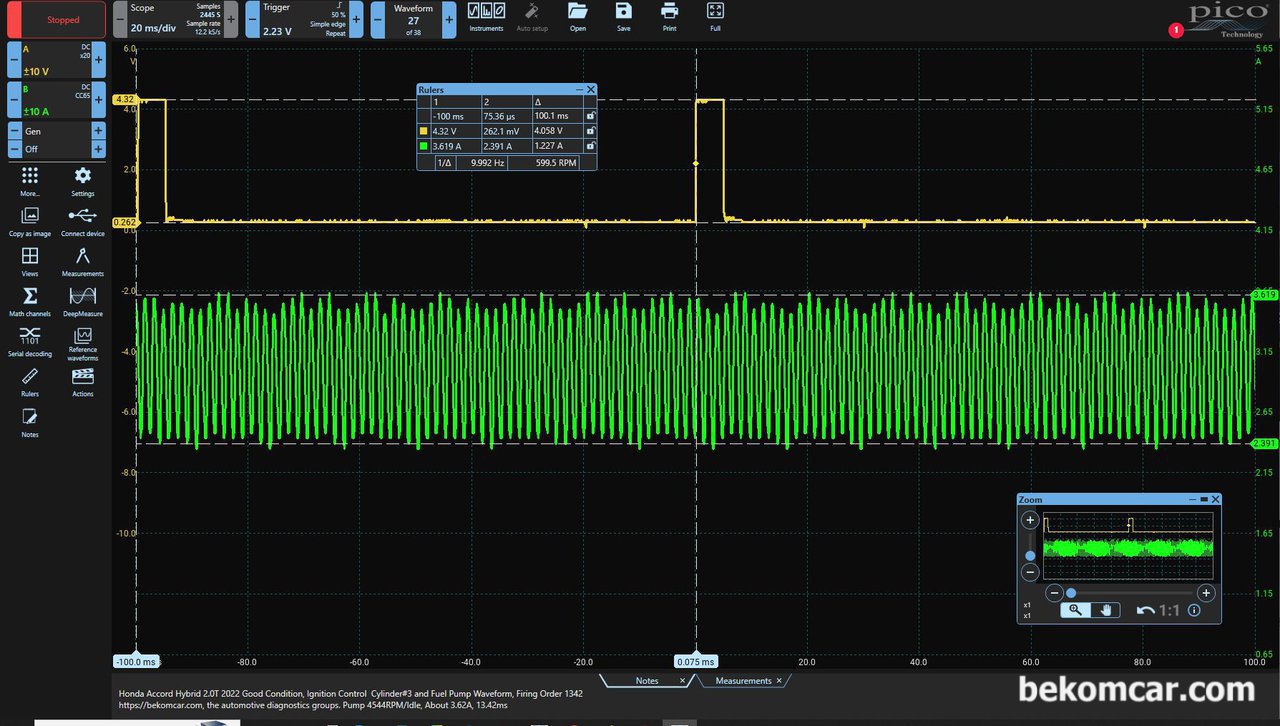Open Reference waveforms
The width and height of the screenshot is (1280, 726).
pyautogui.click(x=83, y=343)
